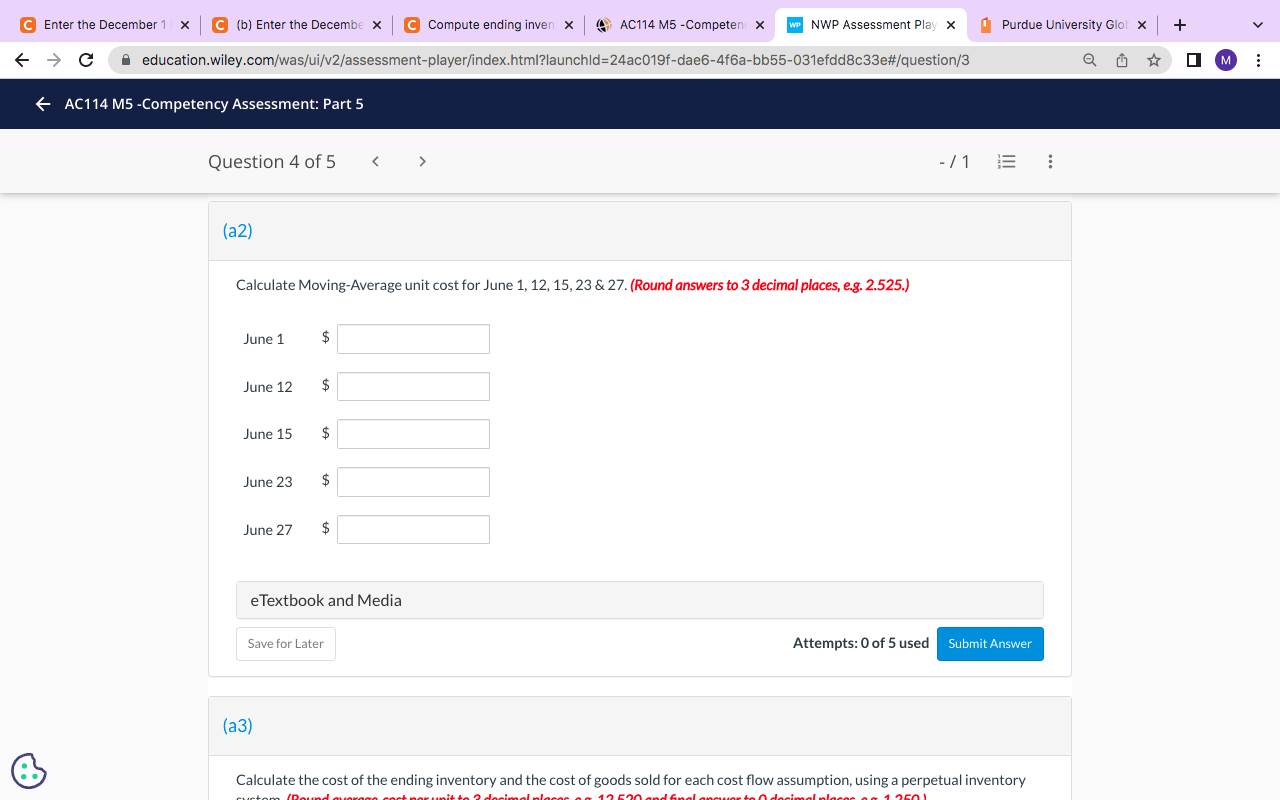Open the cookie preferences icon
Viewport: 1280px width, 800px height.
[x=29, y=771]
